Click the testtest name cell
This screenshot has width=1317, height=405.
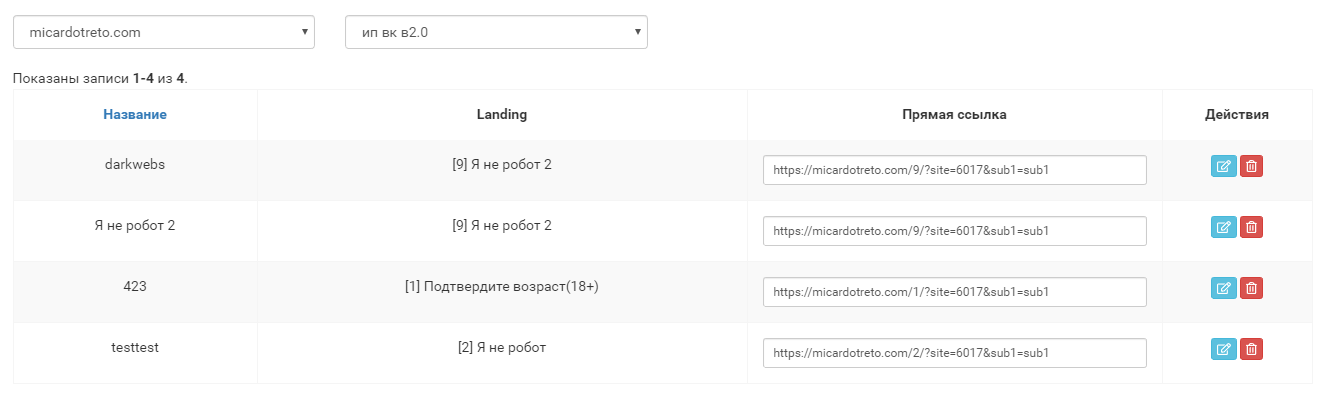pos(135,347)
